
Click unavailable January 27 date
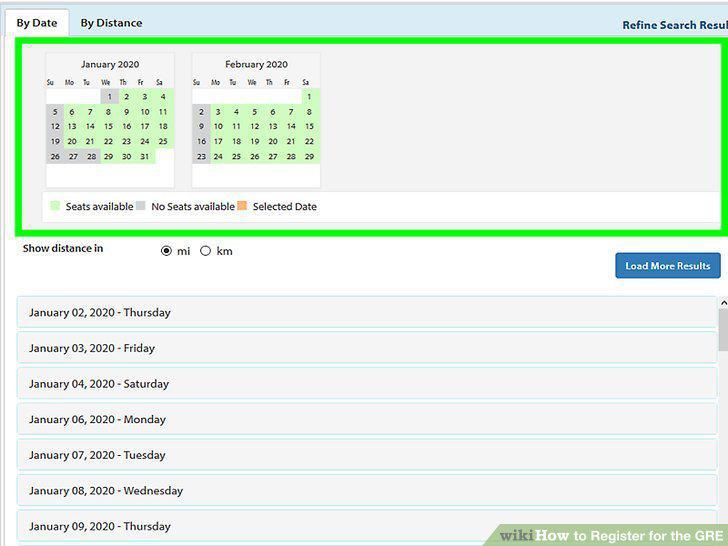(x=73, y=156)
